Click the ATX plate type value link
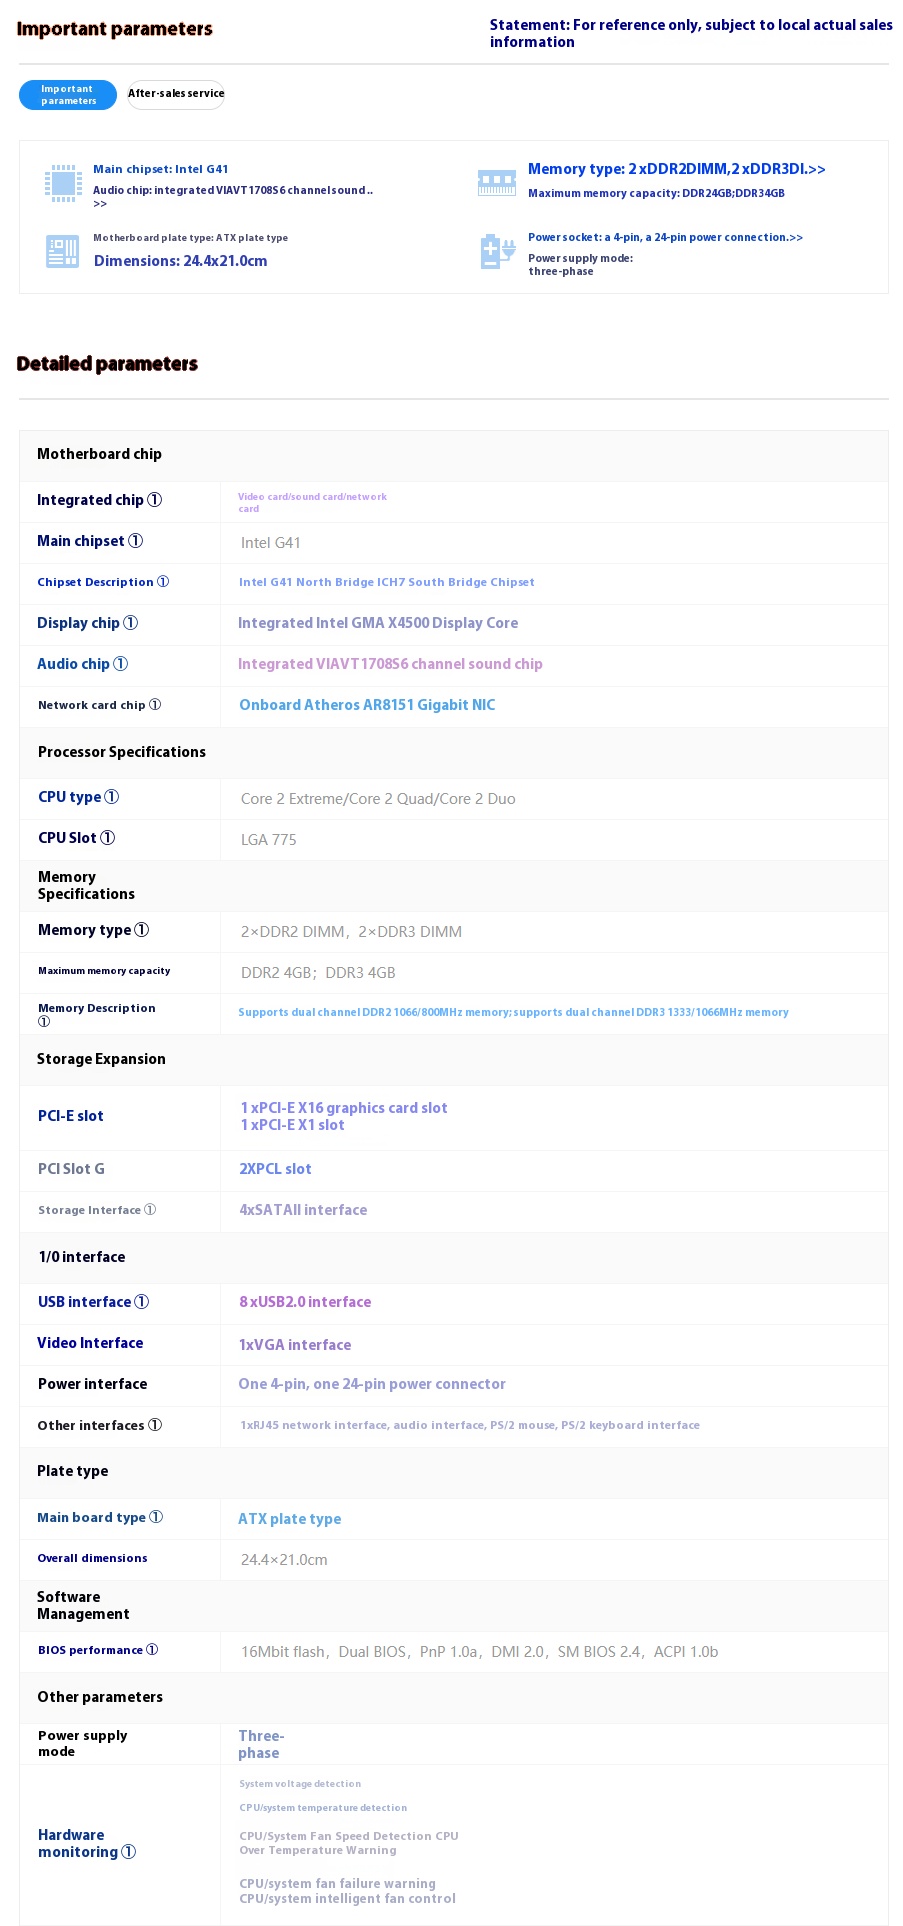The height and width of the screenshot is (1926, 903). [x=290, y=1519]
